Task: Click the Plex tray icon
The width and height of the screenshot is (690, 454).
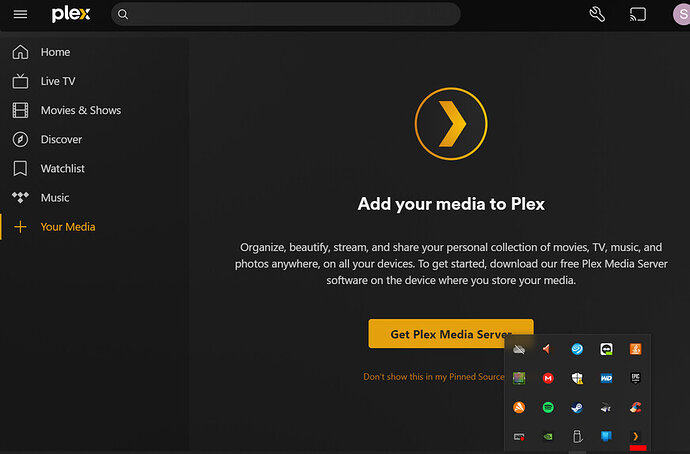Action: coord(635,436)
